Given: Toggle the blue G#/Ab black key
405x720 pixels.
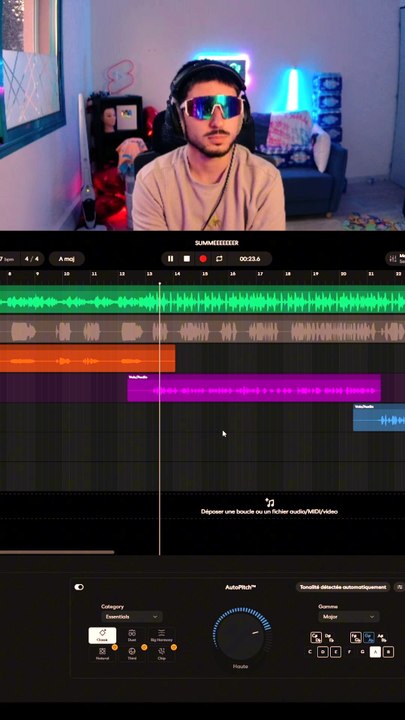Looking at the screenshot, I should pyautogui.click(x=369, y=637).
